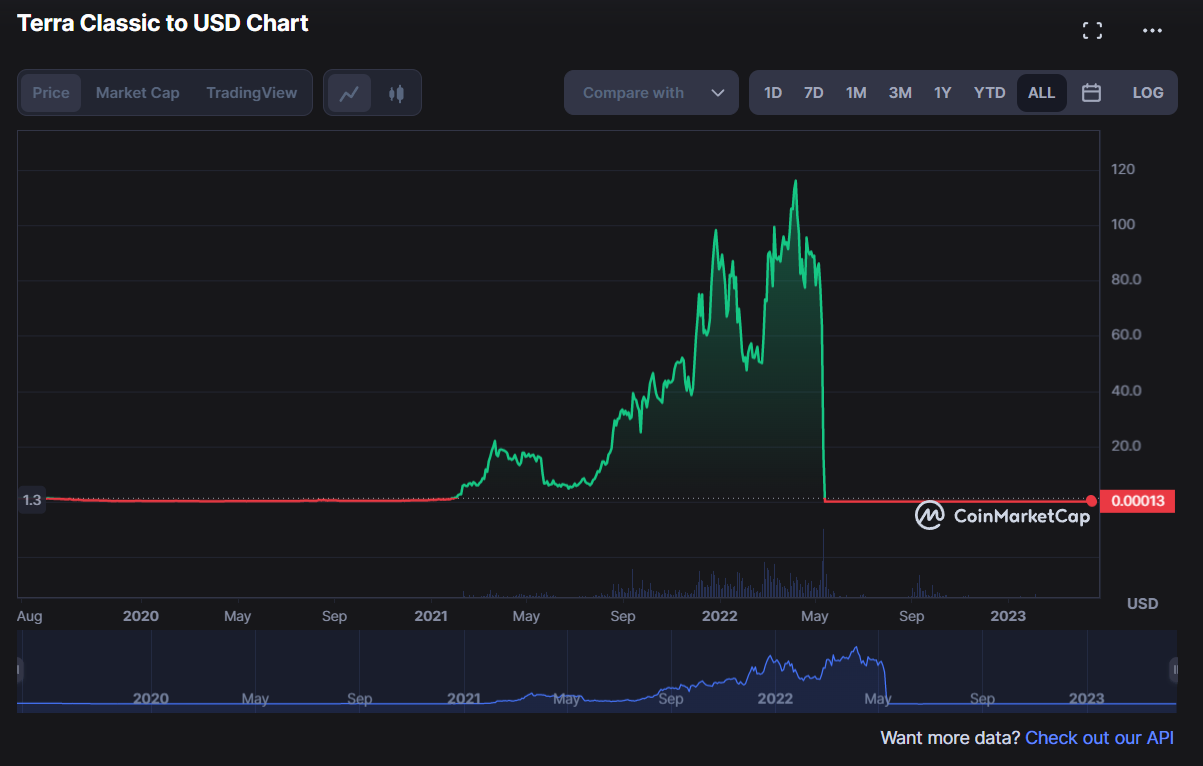Enter fullscreen chart mode
Image resolution: width=1203 pixels, height=766 pixels.
(1092, 31)
